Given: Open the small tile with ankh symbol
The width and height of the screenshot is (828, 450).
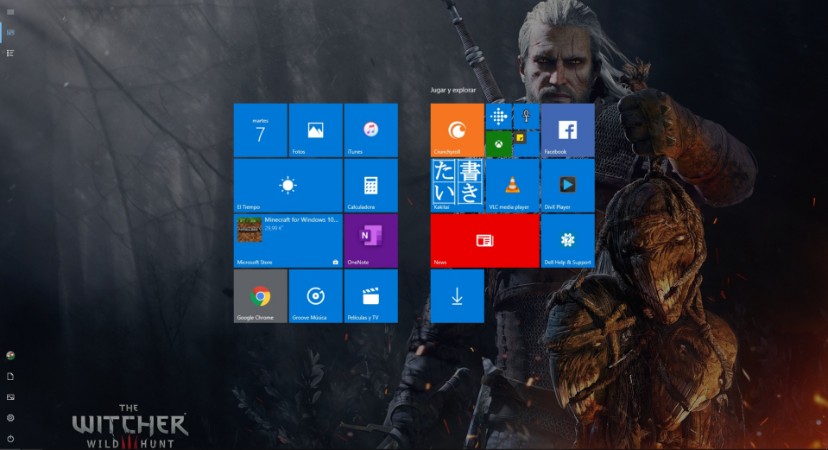Looking at the screenshot, I should point(526,116).
